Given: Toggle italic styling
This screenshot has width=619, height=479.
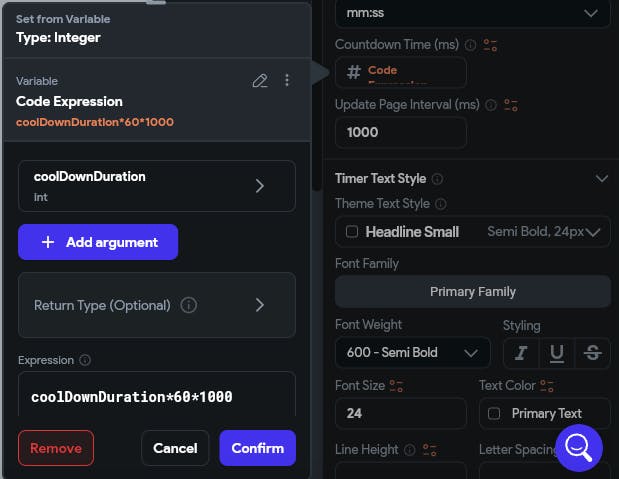Looking at the screenshot, I should pos(520,352).
